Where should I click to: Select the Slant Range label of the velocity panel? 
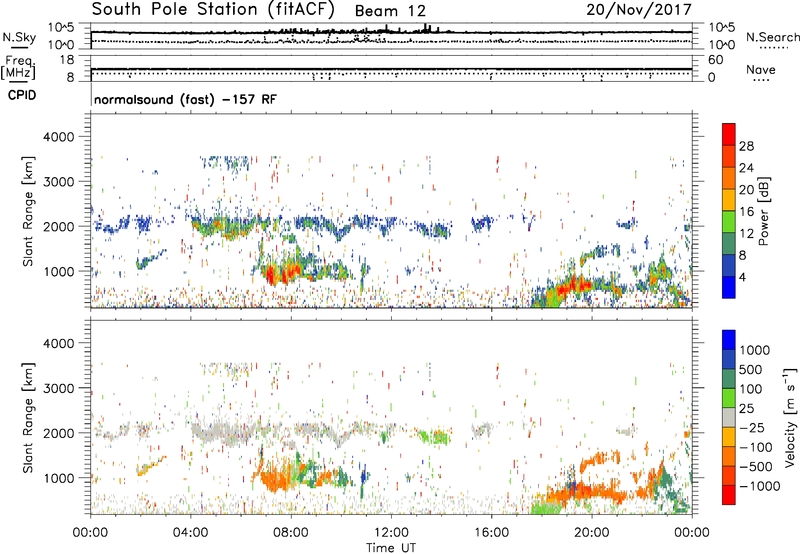28,418
